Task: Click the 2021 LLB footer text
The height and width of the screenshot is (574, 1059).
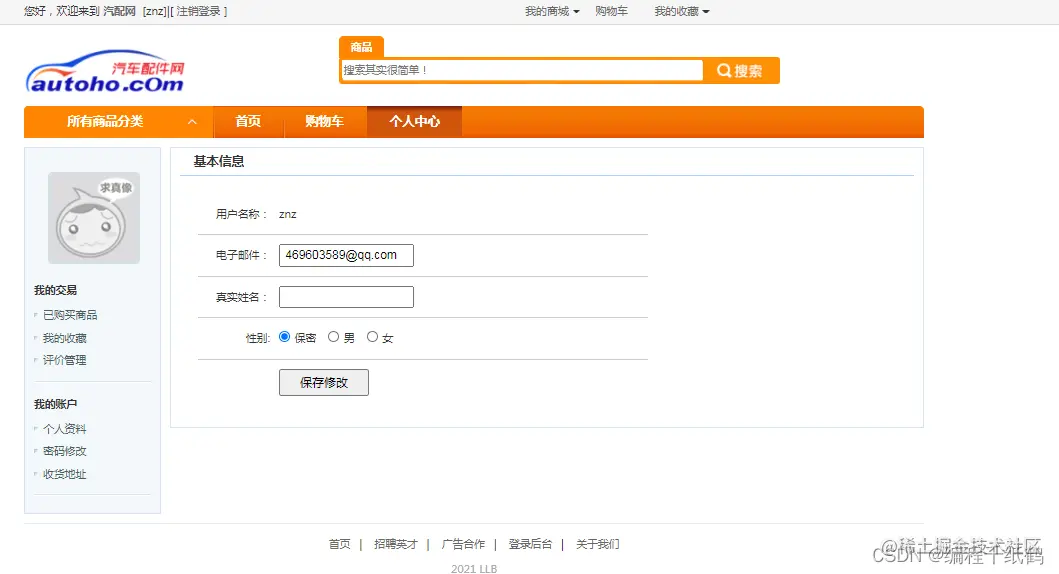Action: coord(474,569)
